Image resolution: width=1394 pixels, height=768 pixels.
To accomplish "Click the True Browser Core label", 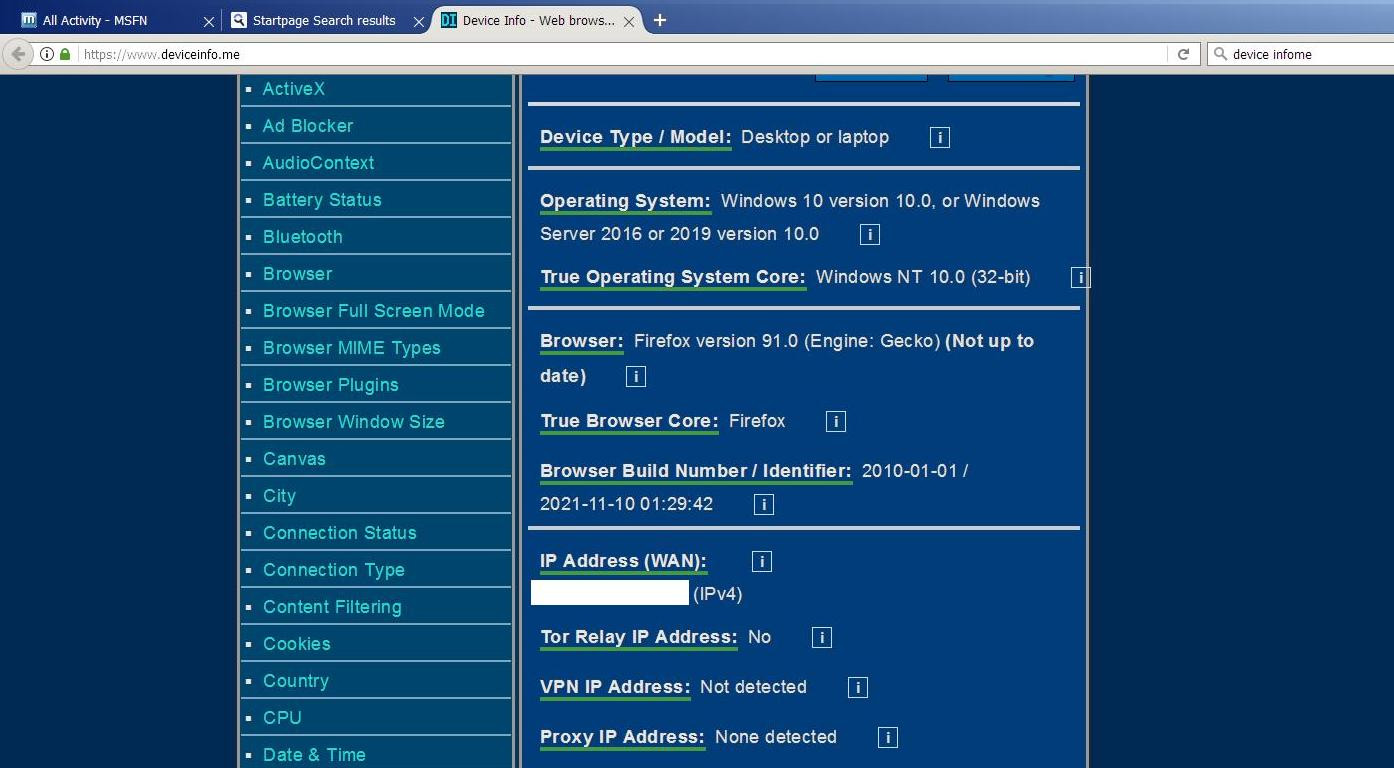I will click(x=629, y=422).
